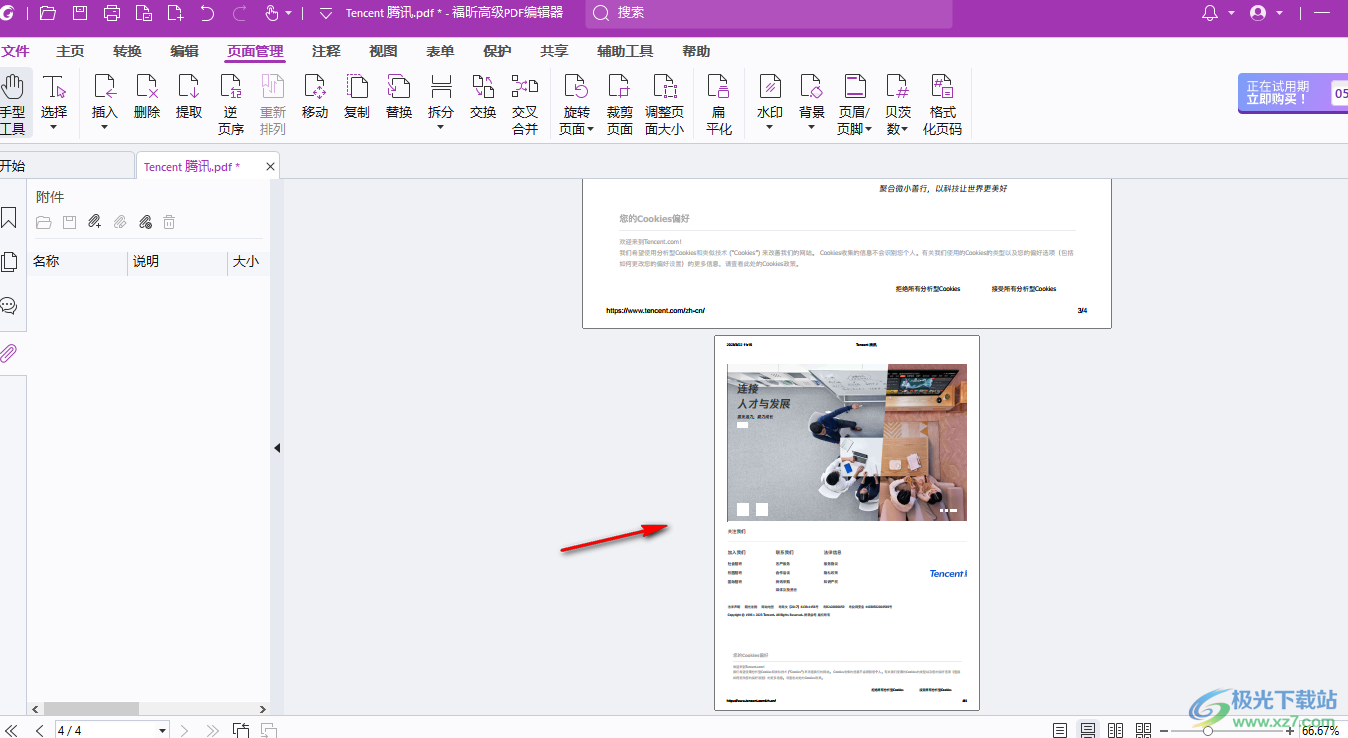Open the Comments side panel

tap(9, 306)
